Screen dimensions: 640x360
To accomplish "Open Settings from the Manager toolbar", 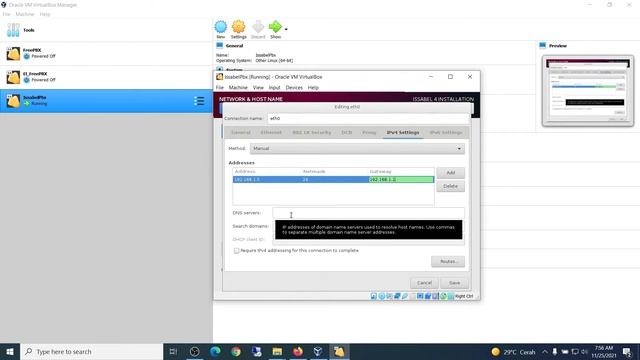I will pyautogui.click(x=239, y=27).
